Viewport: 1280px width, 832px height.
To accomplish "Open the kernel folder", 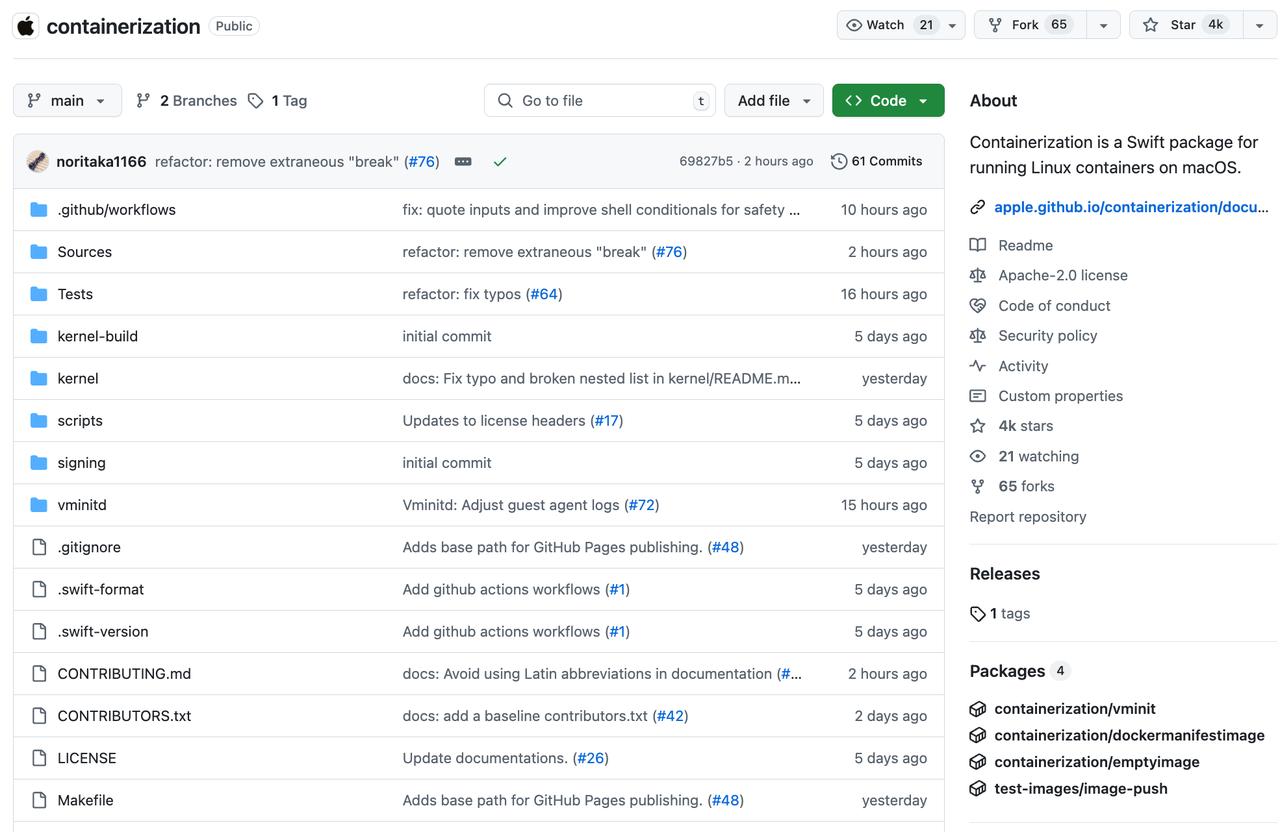I will 78,378.
